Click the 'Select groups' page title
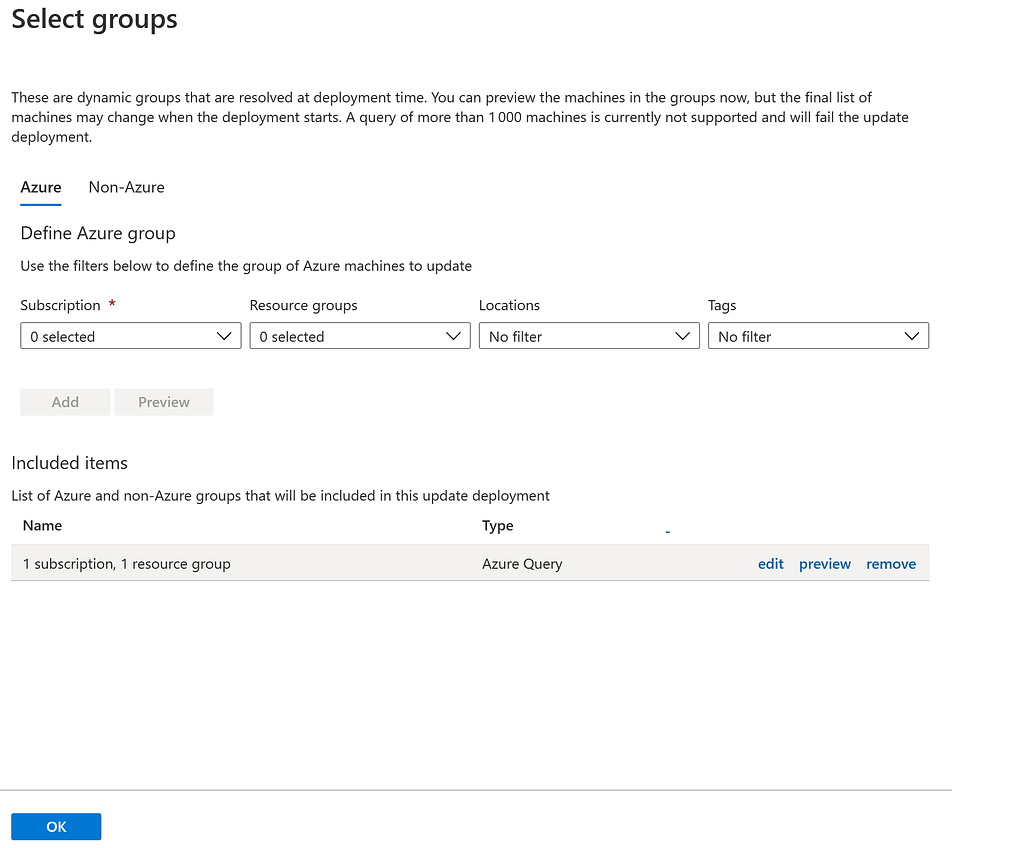Viewport: 1024px width, 848px height. coord(94,20)
